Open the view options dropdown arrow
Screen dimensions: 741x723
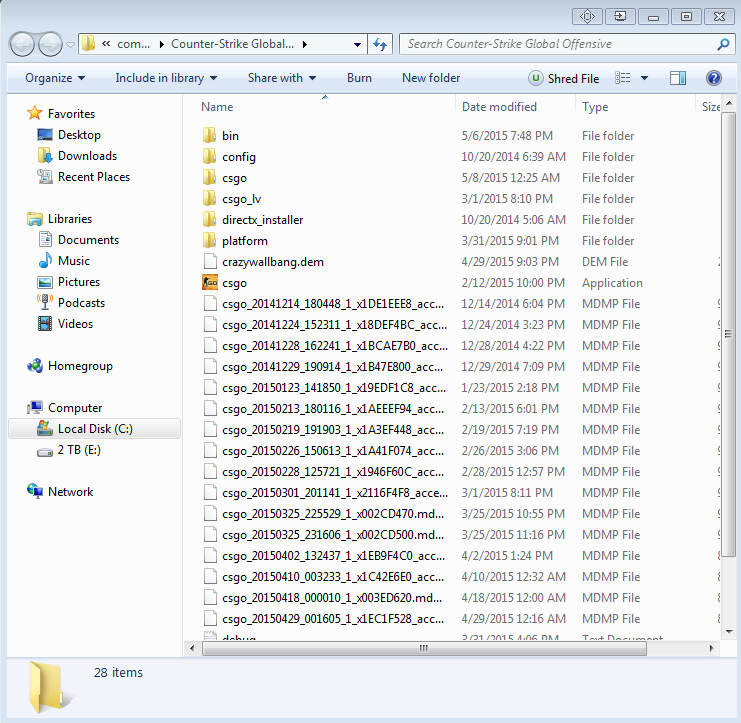pos(644,78)
